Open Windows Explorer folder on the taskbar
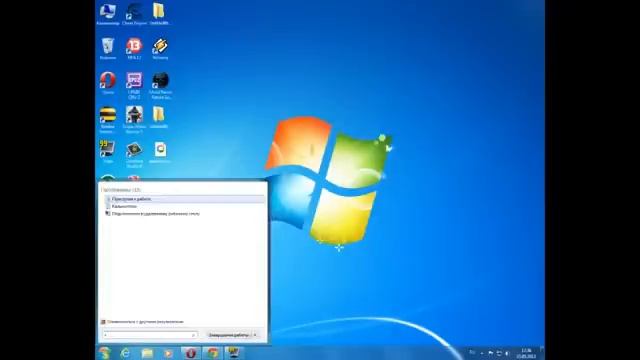This screenshot has width=640, height=360. 147,353
